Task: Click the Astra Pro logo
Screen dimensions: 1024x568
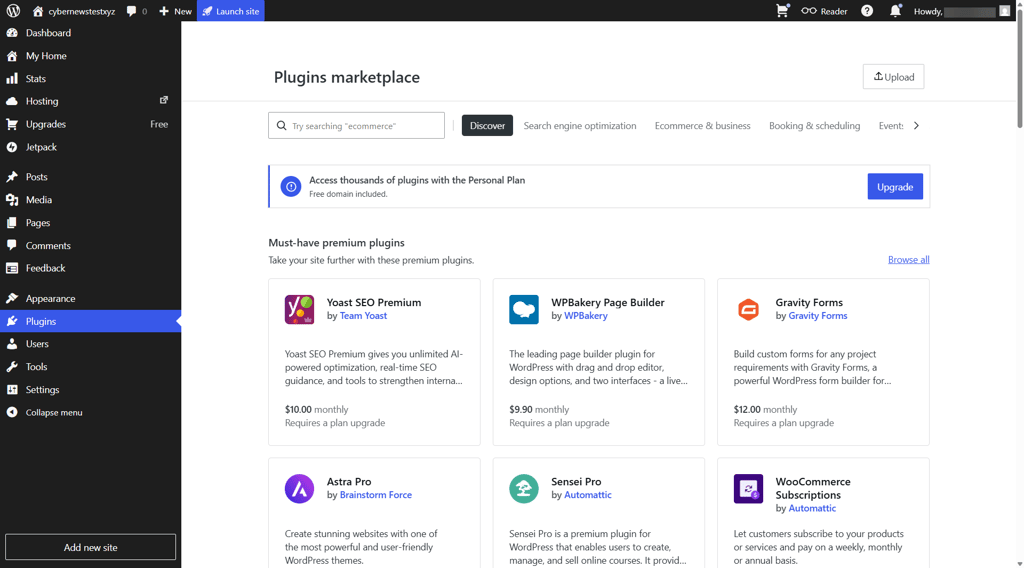Action: tap(299, 489)
